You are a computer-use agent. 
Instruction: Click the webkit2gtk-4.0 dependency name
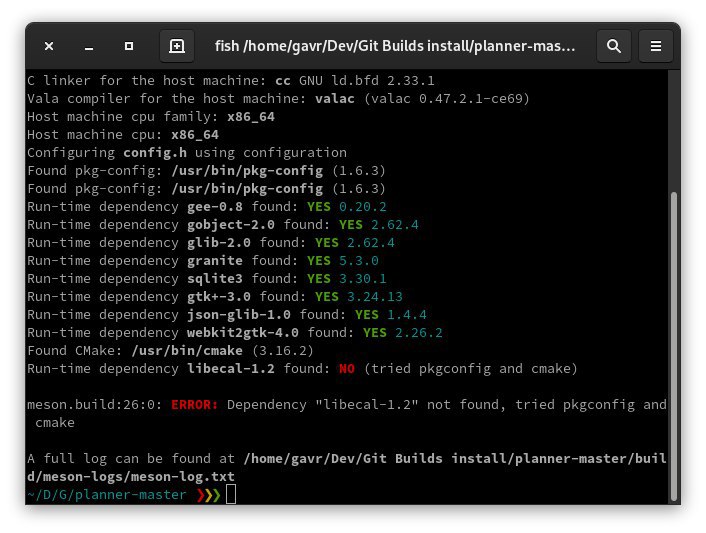(x=243, y=333)
